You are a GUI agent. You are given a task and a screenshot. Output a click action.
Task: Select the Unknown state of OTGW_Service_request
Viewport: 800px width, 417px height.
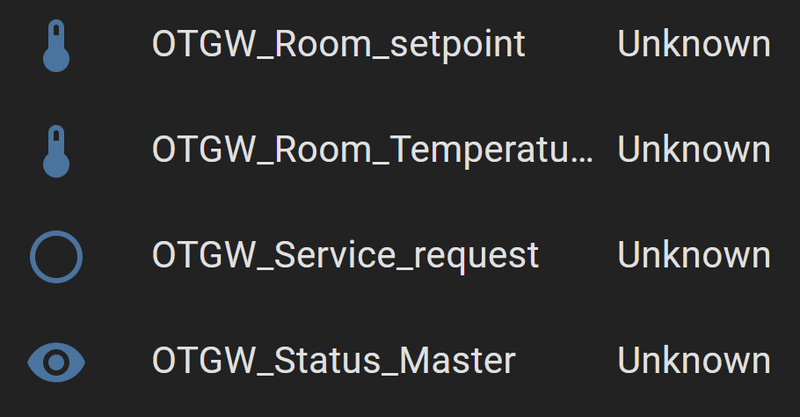[x=694, y=256]
